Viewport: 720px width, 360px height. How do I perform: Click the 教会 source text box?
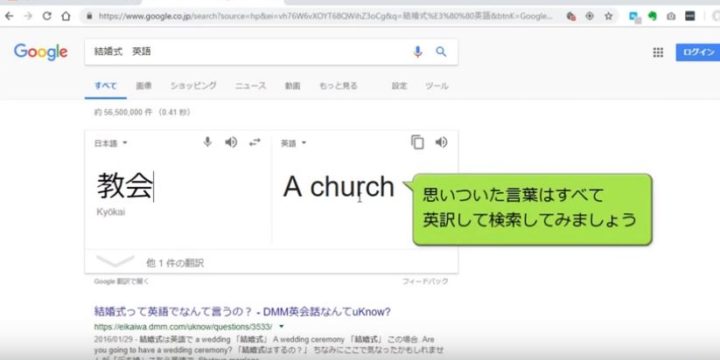pyautogui.click(x=125, y=186)
